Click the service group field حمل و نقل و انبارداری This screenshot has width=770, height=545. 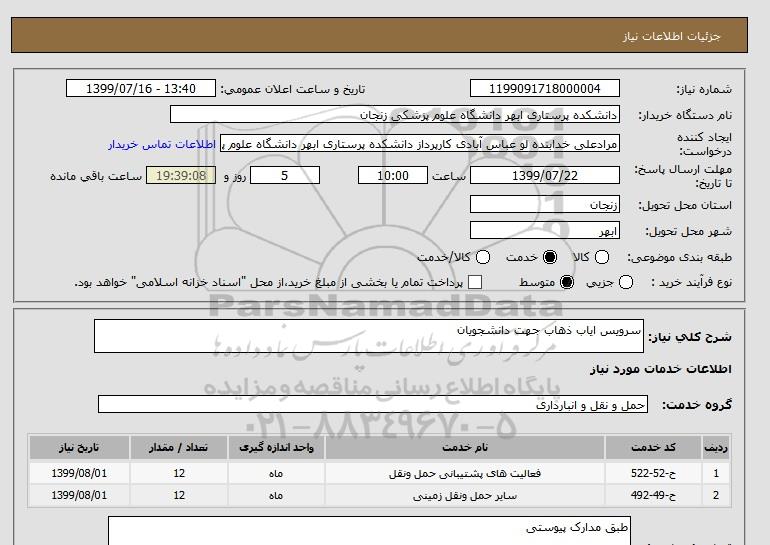click(373, 404)
